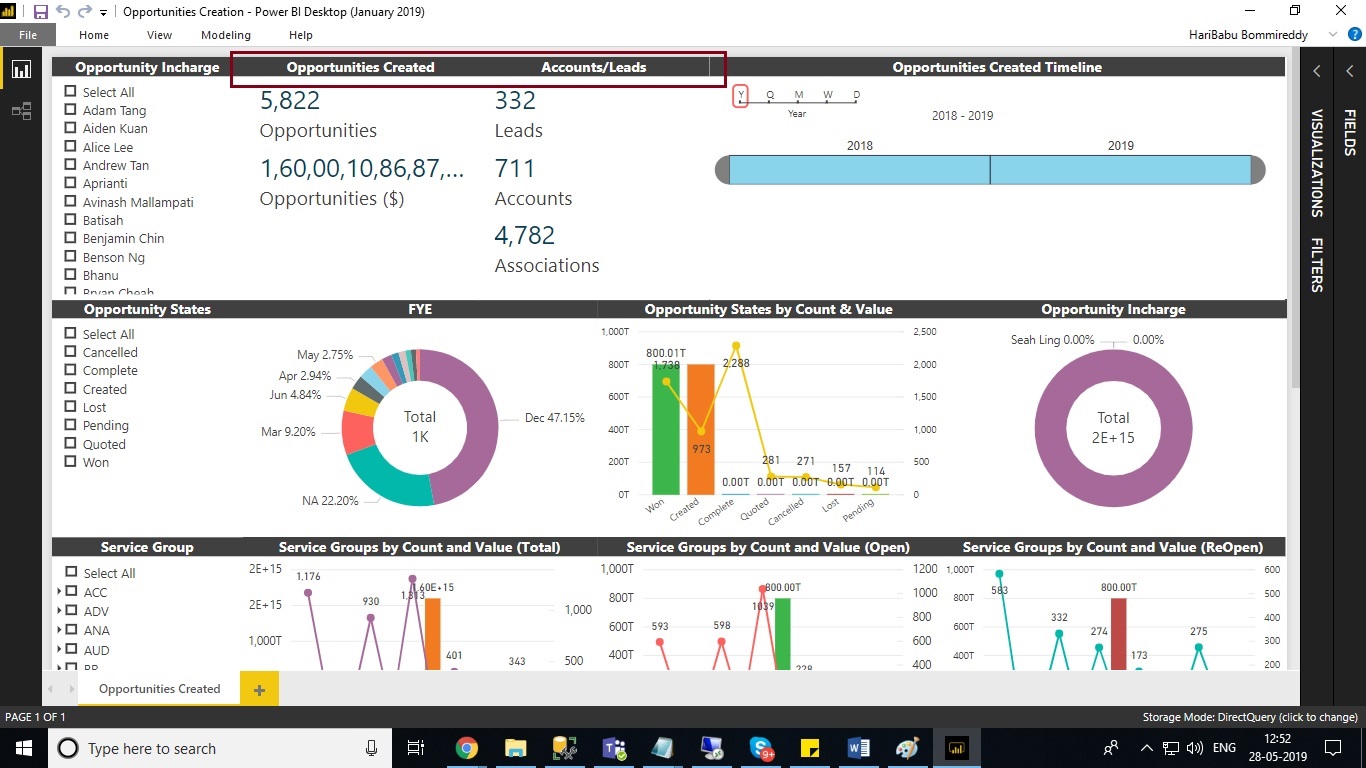Open the File menu
This screenshot has height=768, width=1366.
[x=28, y=35]
